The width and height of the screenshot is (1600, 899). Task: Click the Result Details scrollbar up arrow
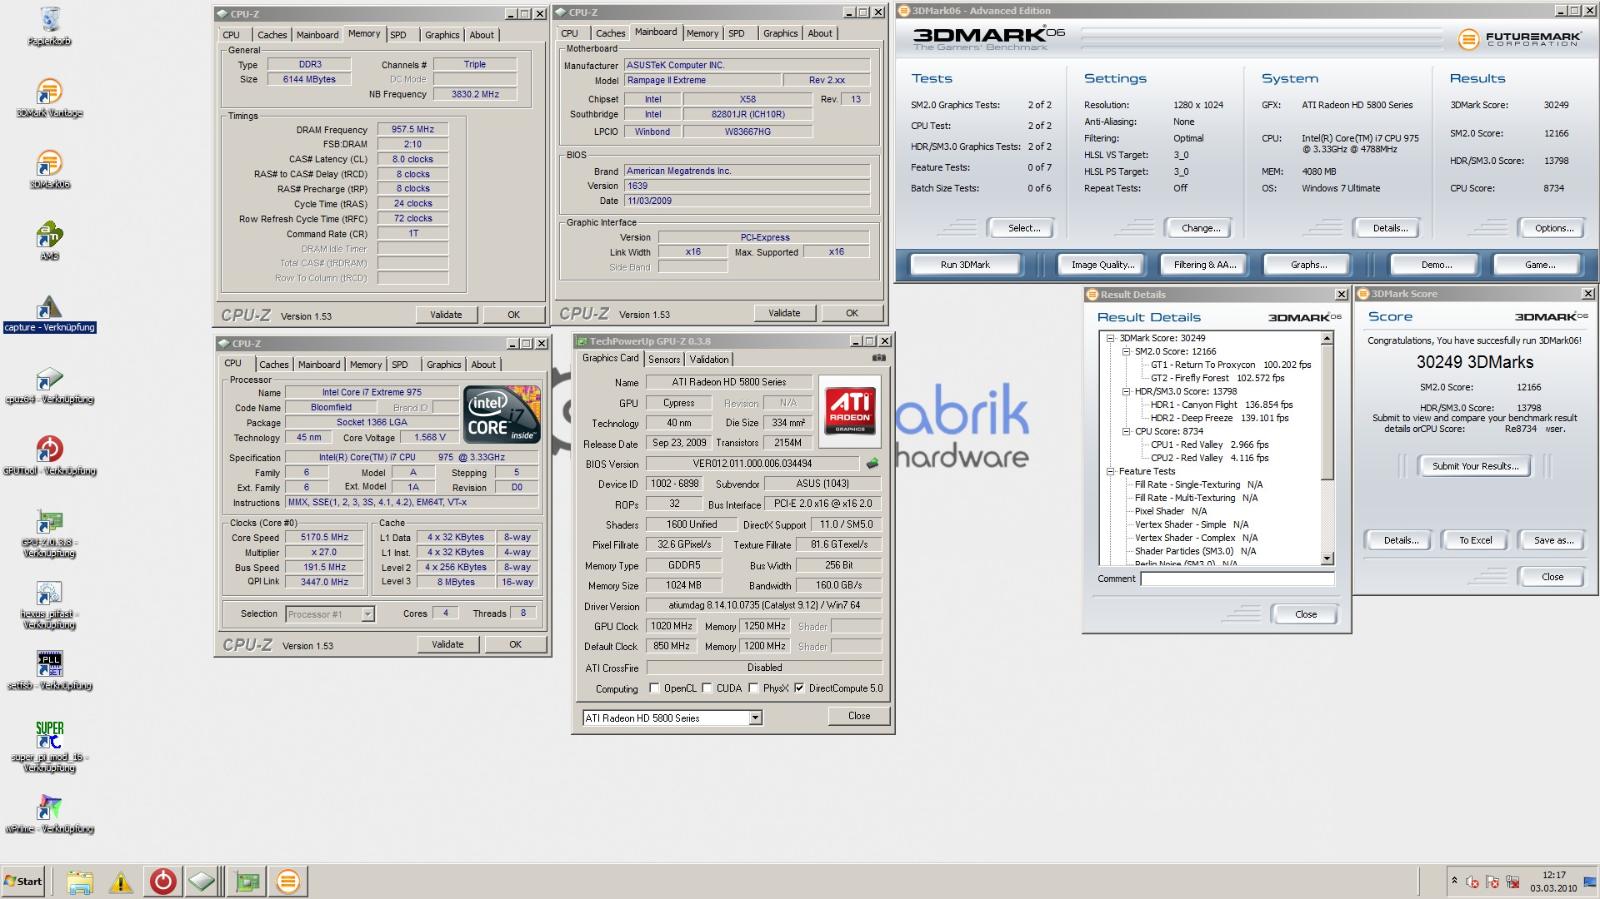(x=1327, y=339)
